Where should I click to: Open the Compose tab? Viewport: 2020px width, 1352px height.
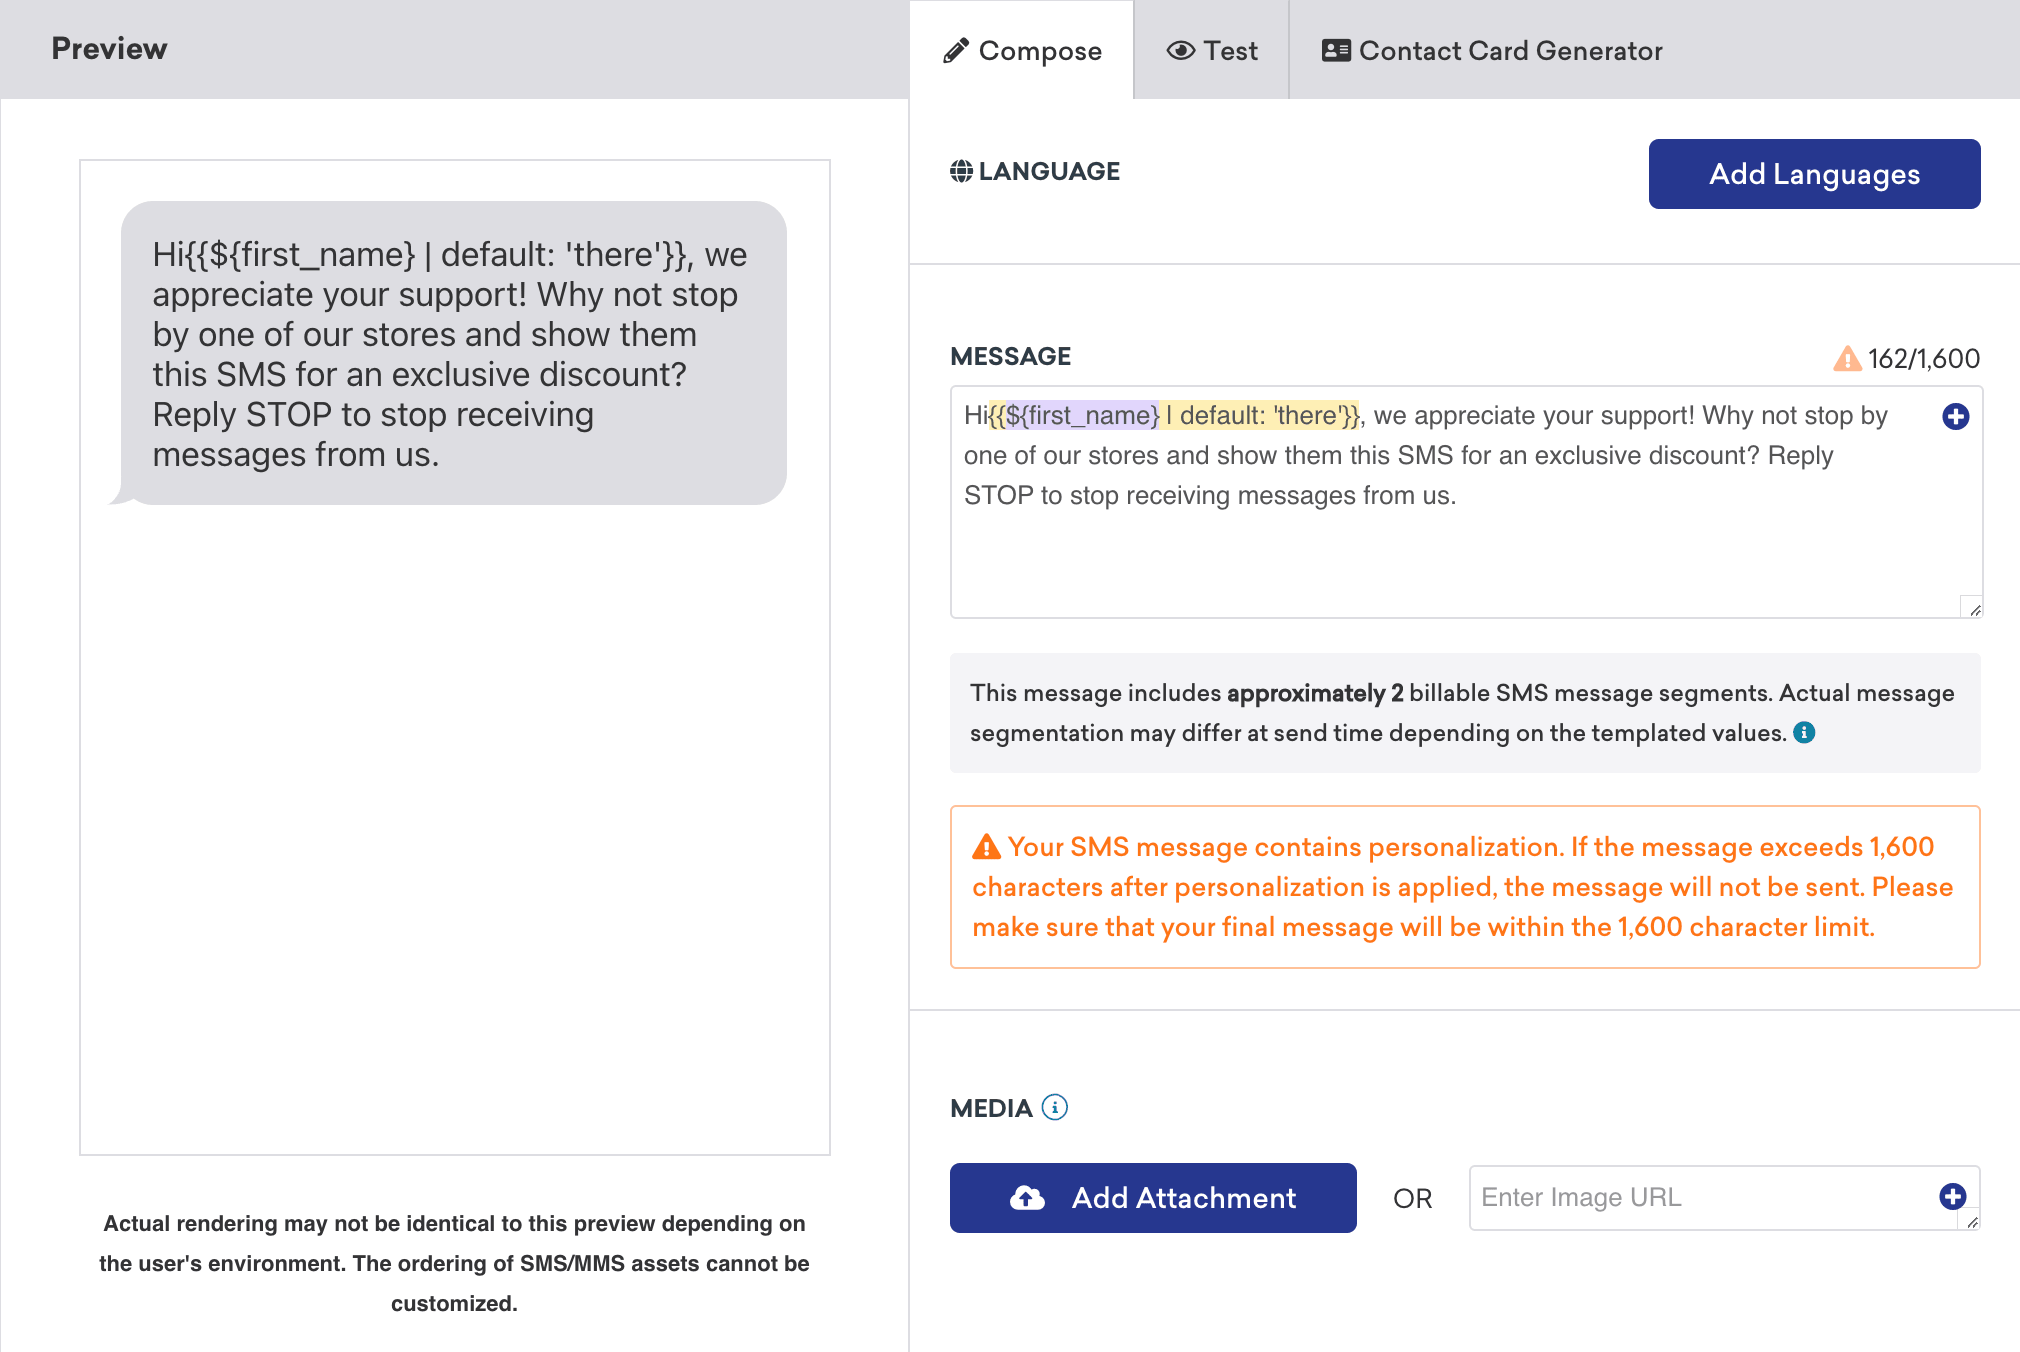pyautogui.click(x=1022, y=50)
